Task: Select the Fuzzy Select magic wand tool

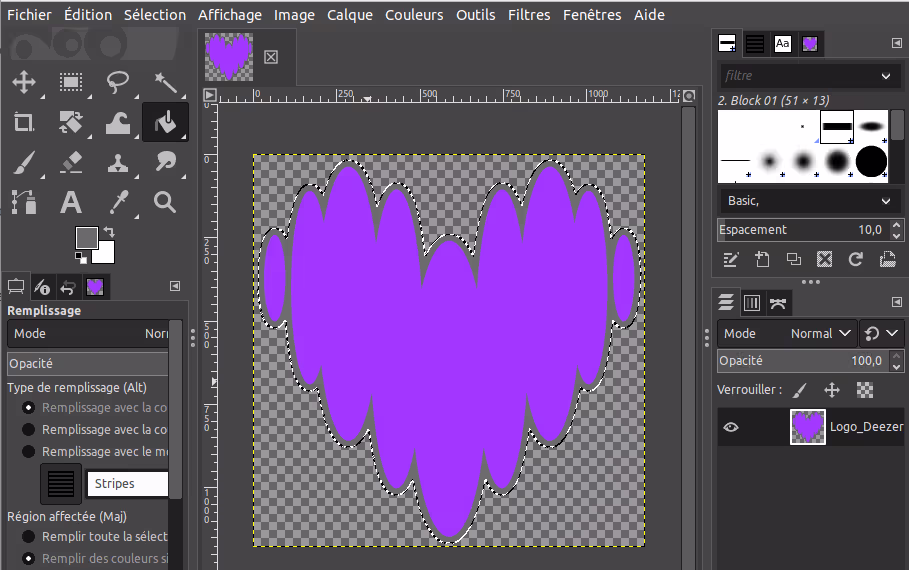Action: click(165, 82)
